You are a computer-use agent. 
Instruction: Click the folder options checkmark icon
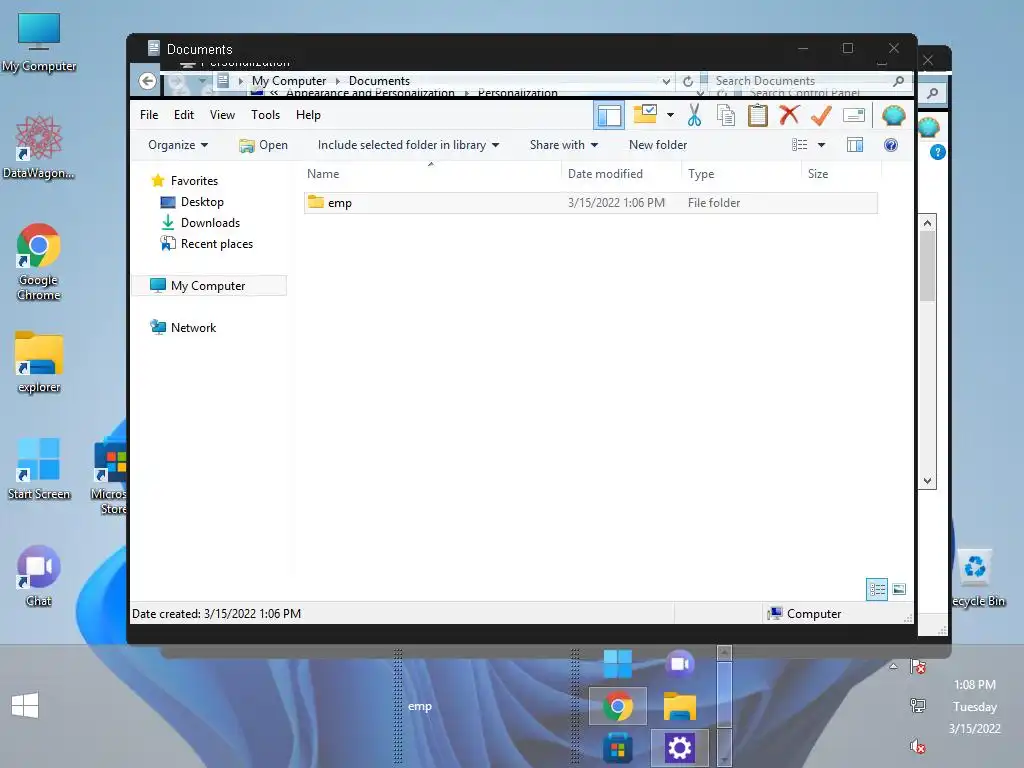click(645, 114)
